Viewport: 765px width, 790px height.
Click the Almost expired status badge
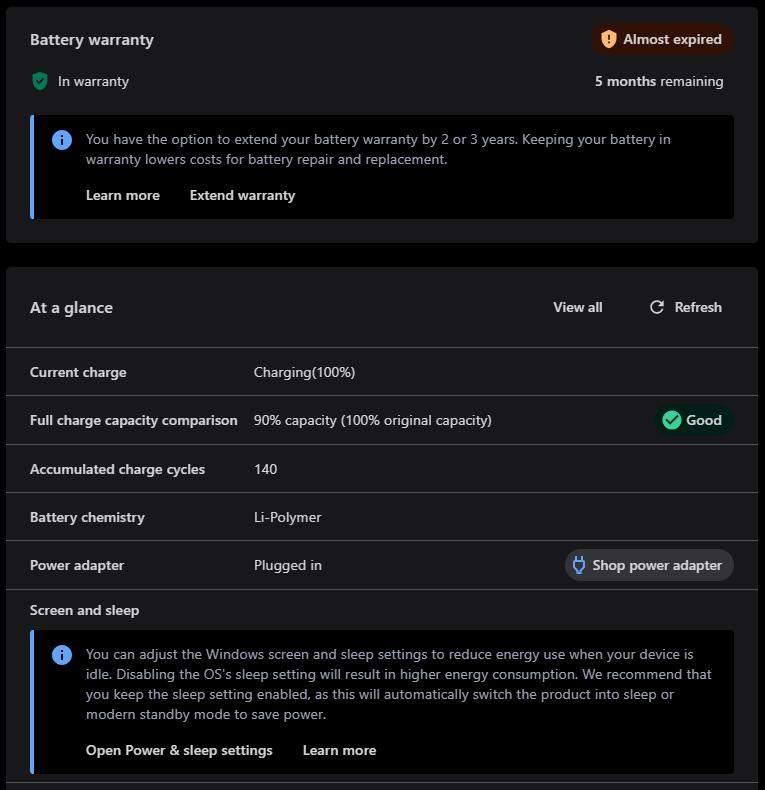click(x=662, y=39)
